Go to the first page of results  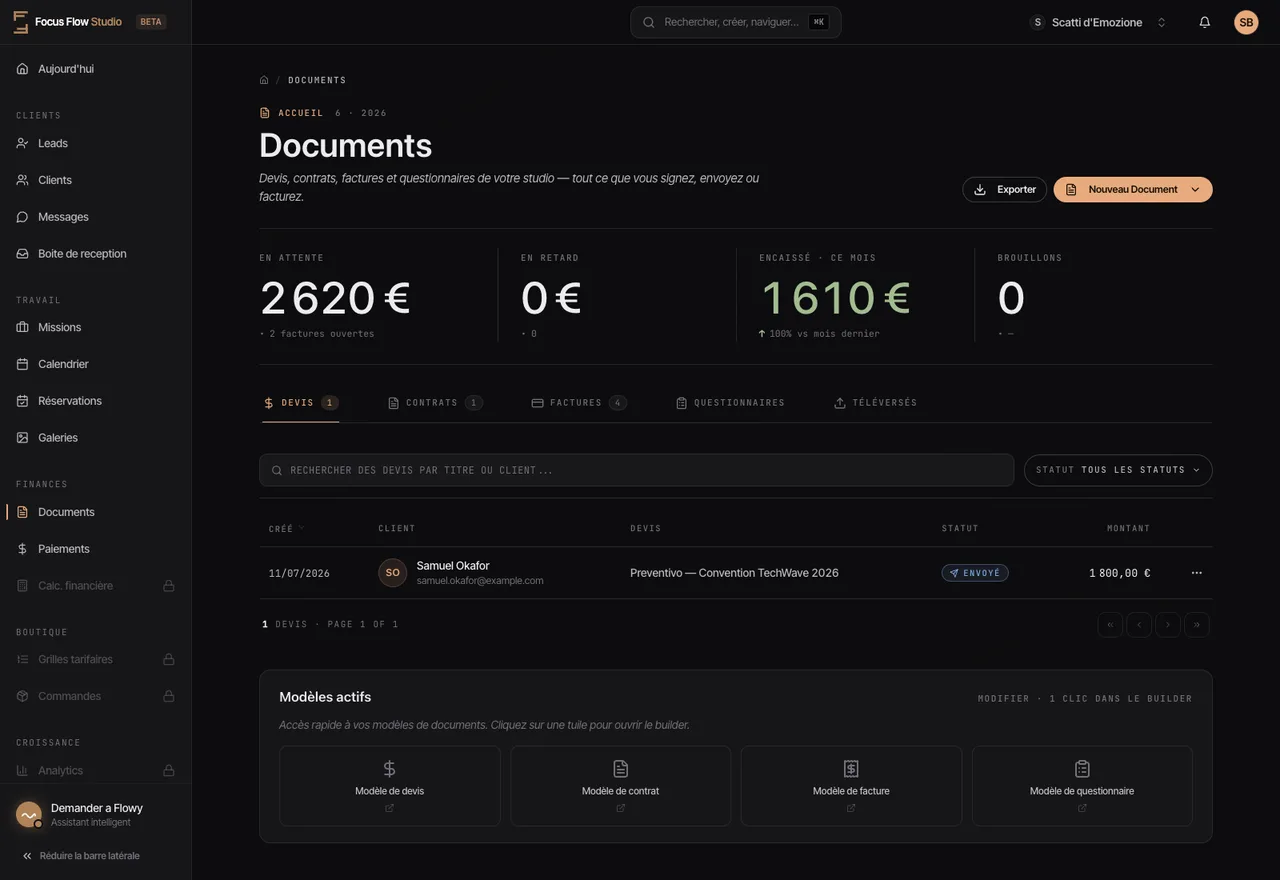coord(1110,625)
